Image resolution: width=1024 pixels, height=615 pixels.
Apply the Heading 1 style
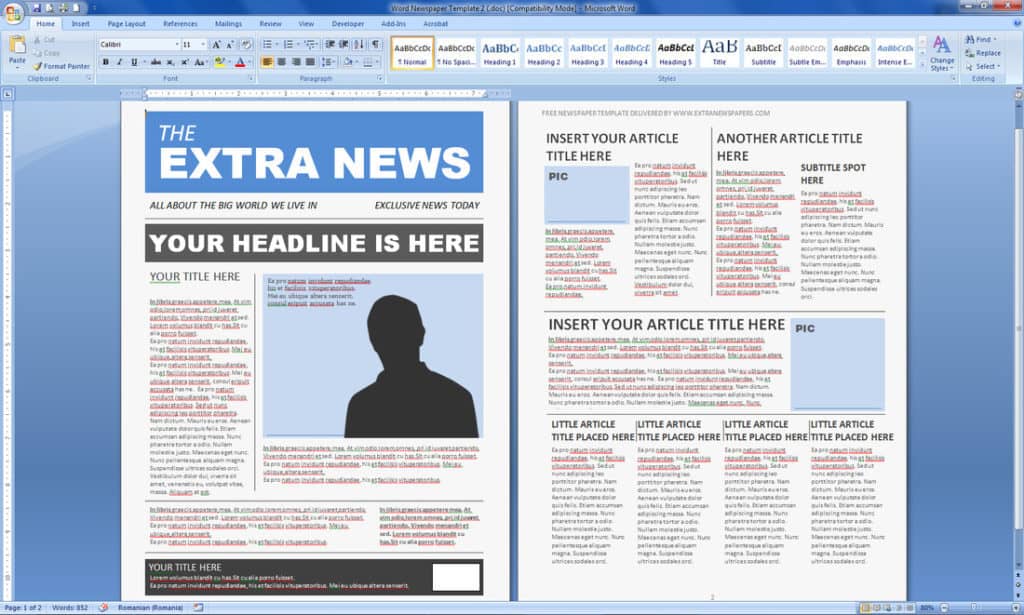[500, 53]
